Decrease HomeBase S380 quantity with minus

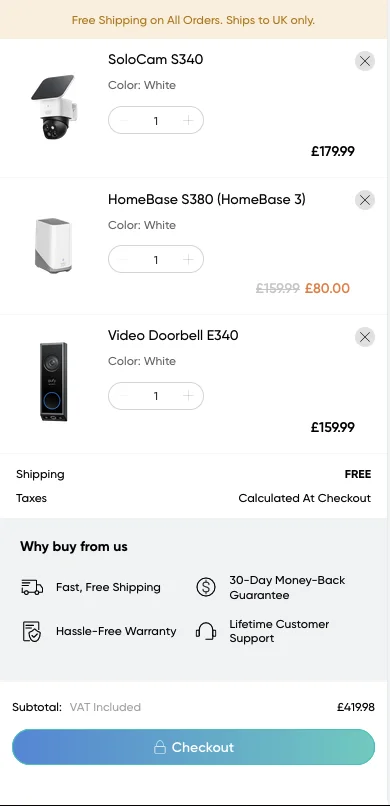click(123, 260)
